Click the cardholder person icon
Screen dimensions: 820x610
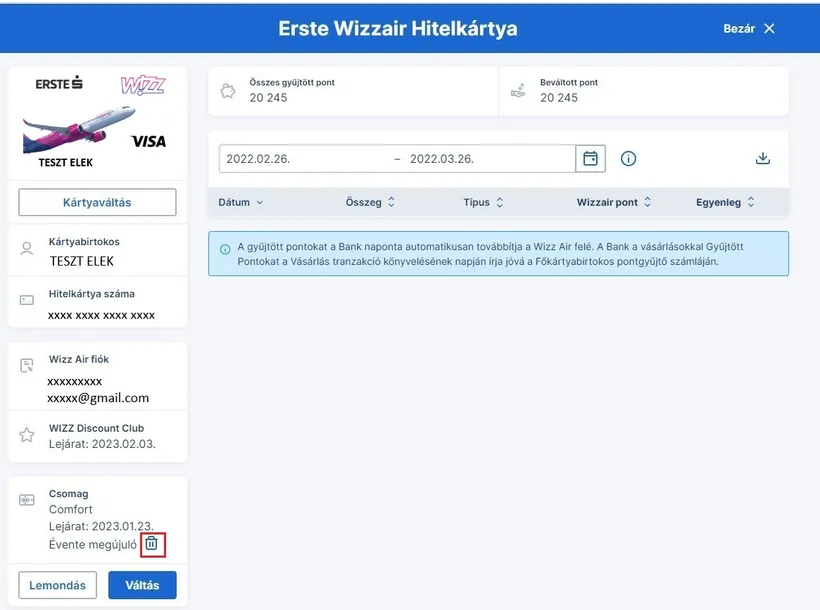pyautogui.click(x=27, y=249)
